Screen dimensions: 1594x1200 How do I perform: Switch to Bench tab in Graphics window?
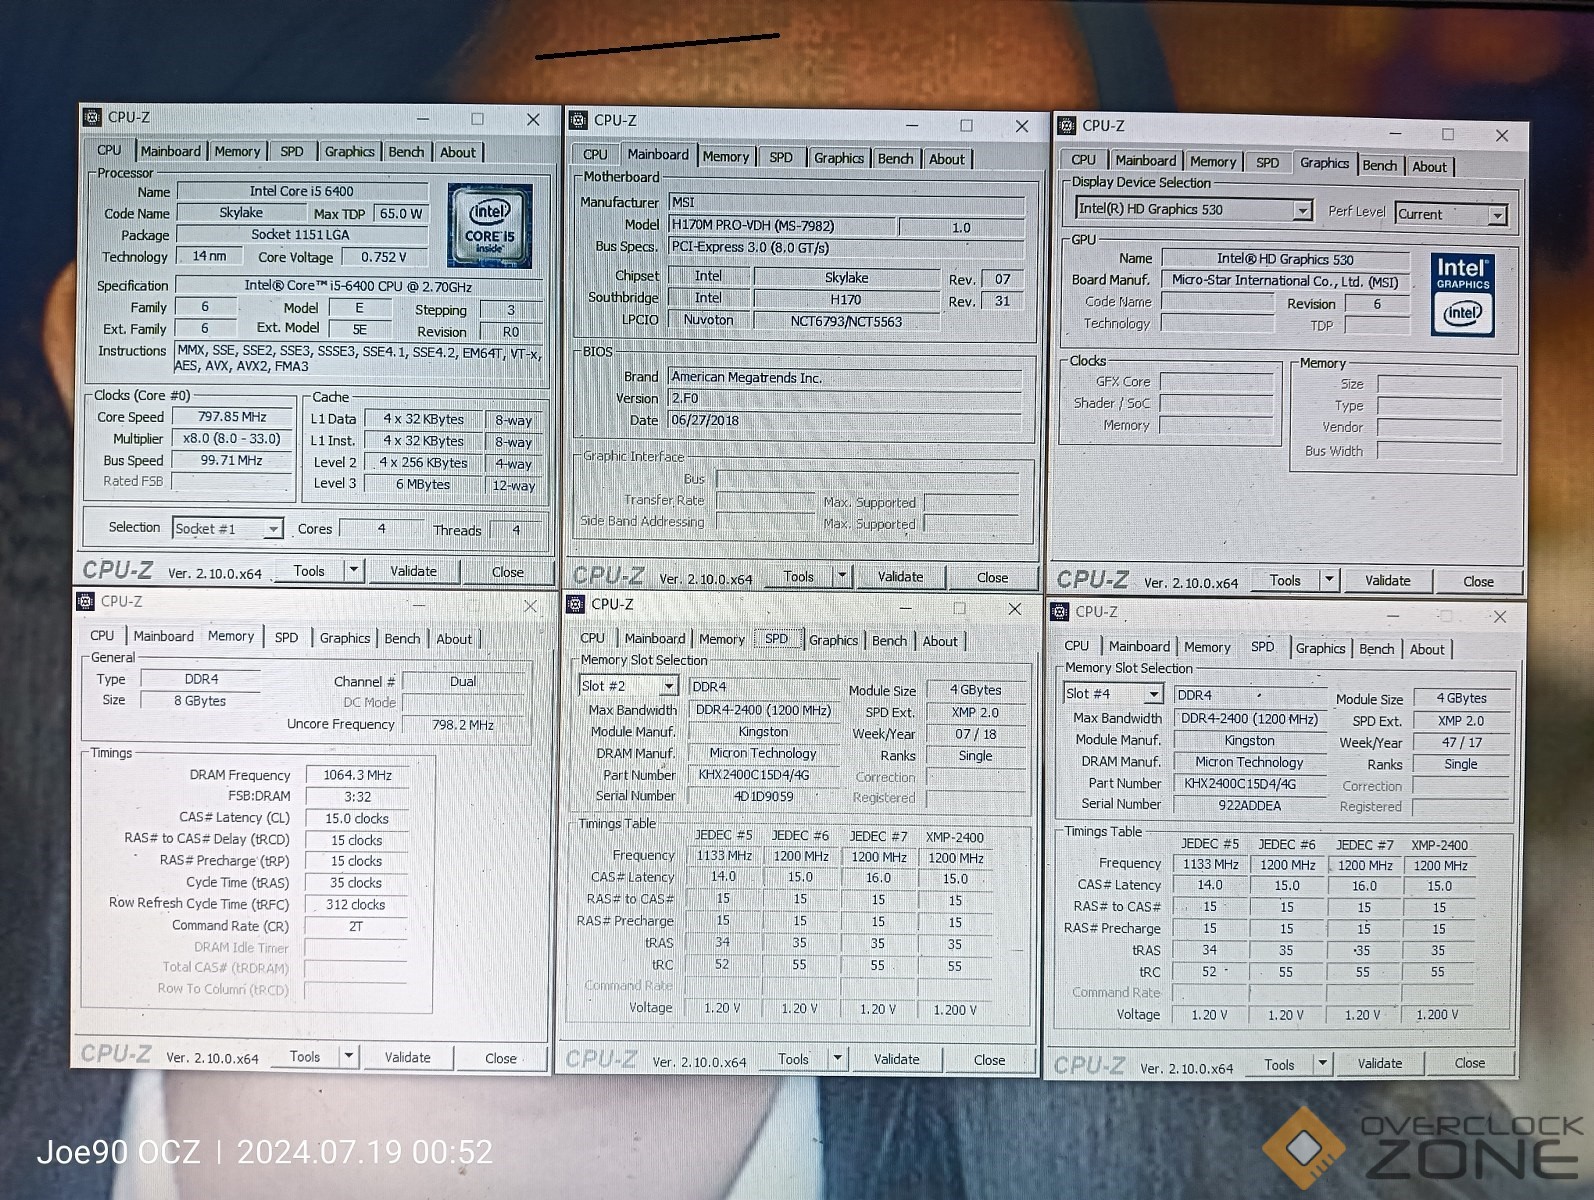point(1379,165)
